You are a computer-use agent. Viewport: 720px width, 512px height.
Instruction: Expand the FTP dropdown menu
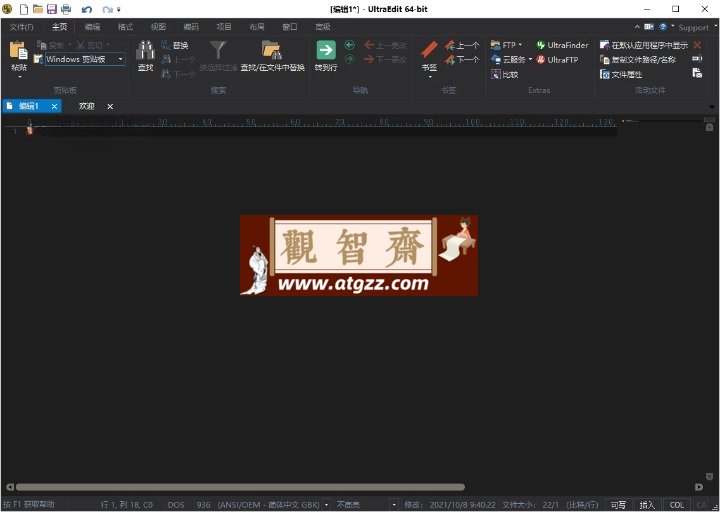click(520, 45)
